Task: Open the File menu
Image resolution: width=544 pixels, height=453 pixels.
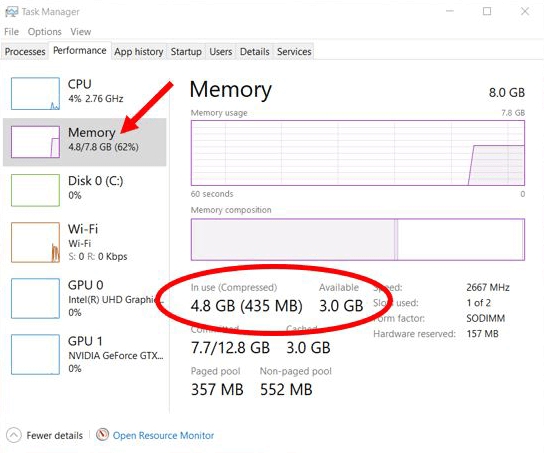Action: point(11,32)
